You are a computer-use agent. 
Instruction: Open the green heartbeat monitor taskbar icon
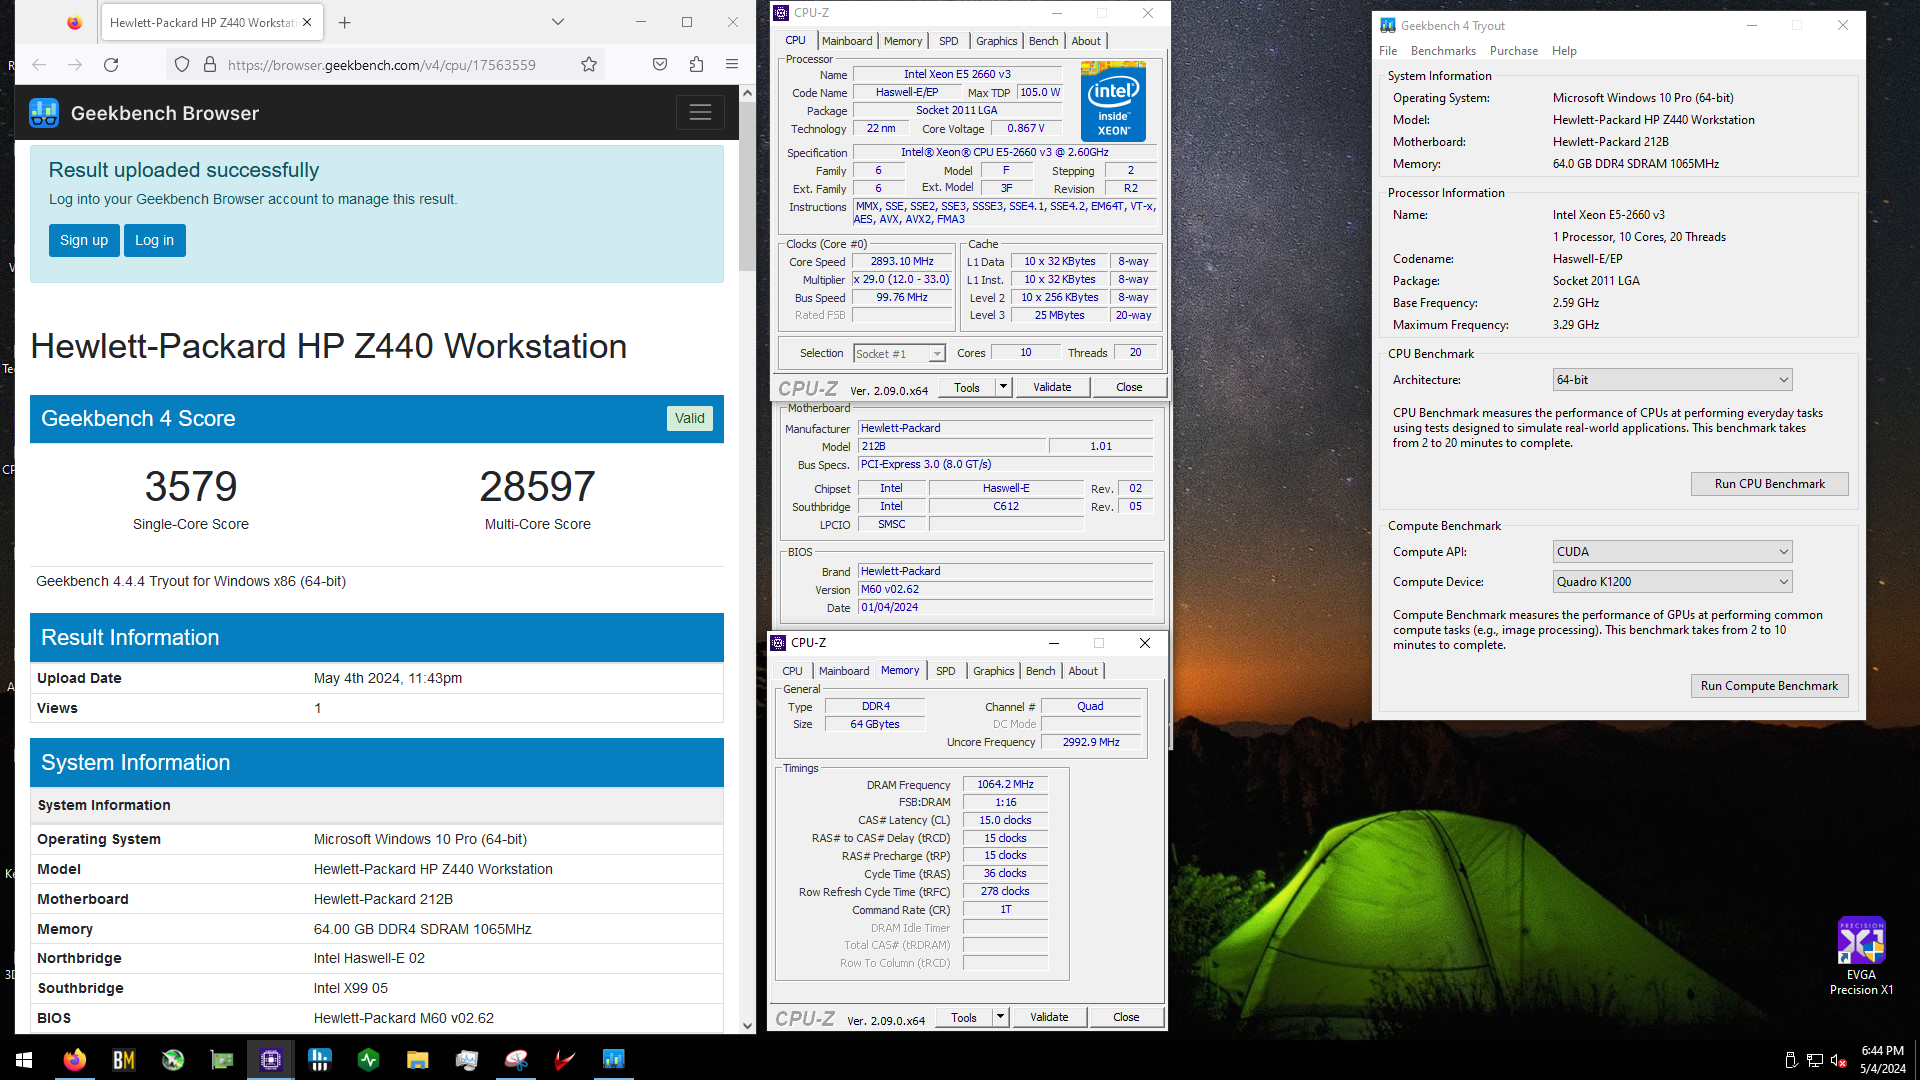369,1060
